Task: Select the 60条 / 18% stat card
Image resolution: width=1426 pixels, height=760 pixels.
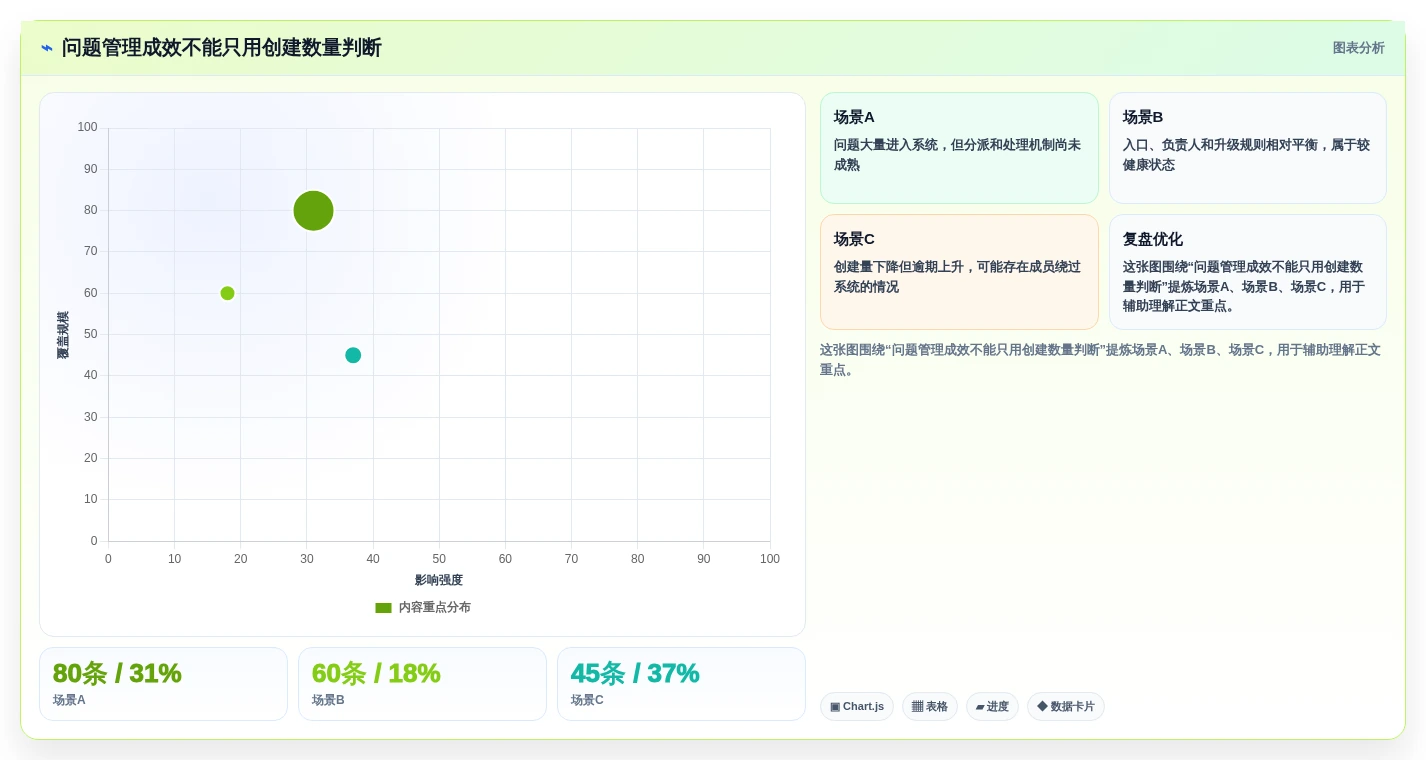Action: [x=422, y=684]
